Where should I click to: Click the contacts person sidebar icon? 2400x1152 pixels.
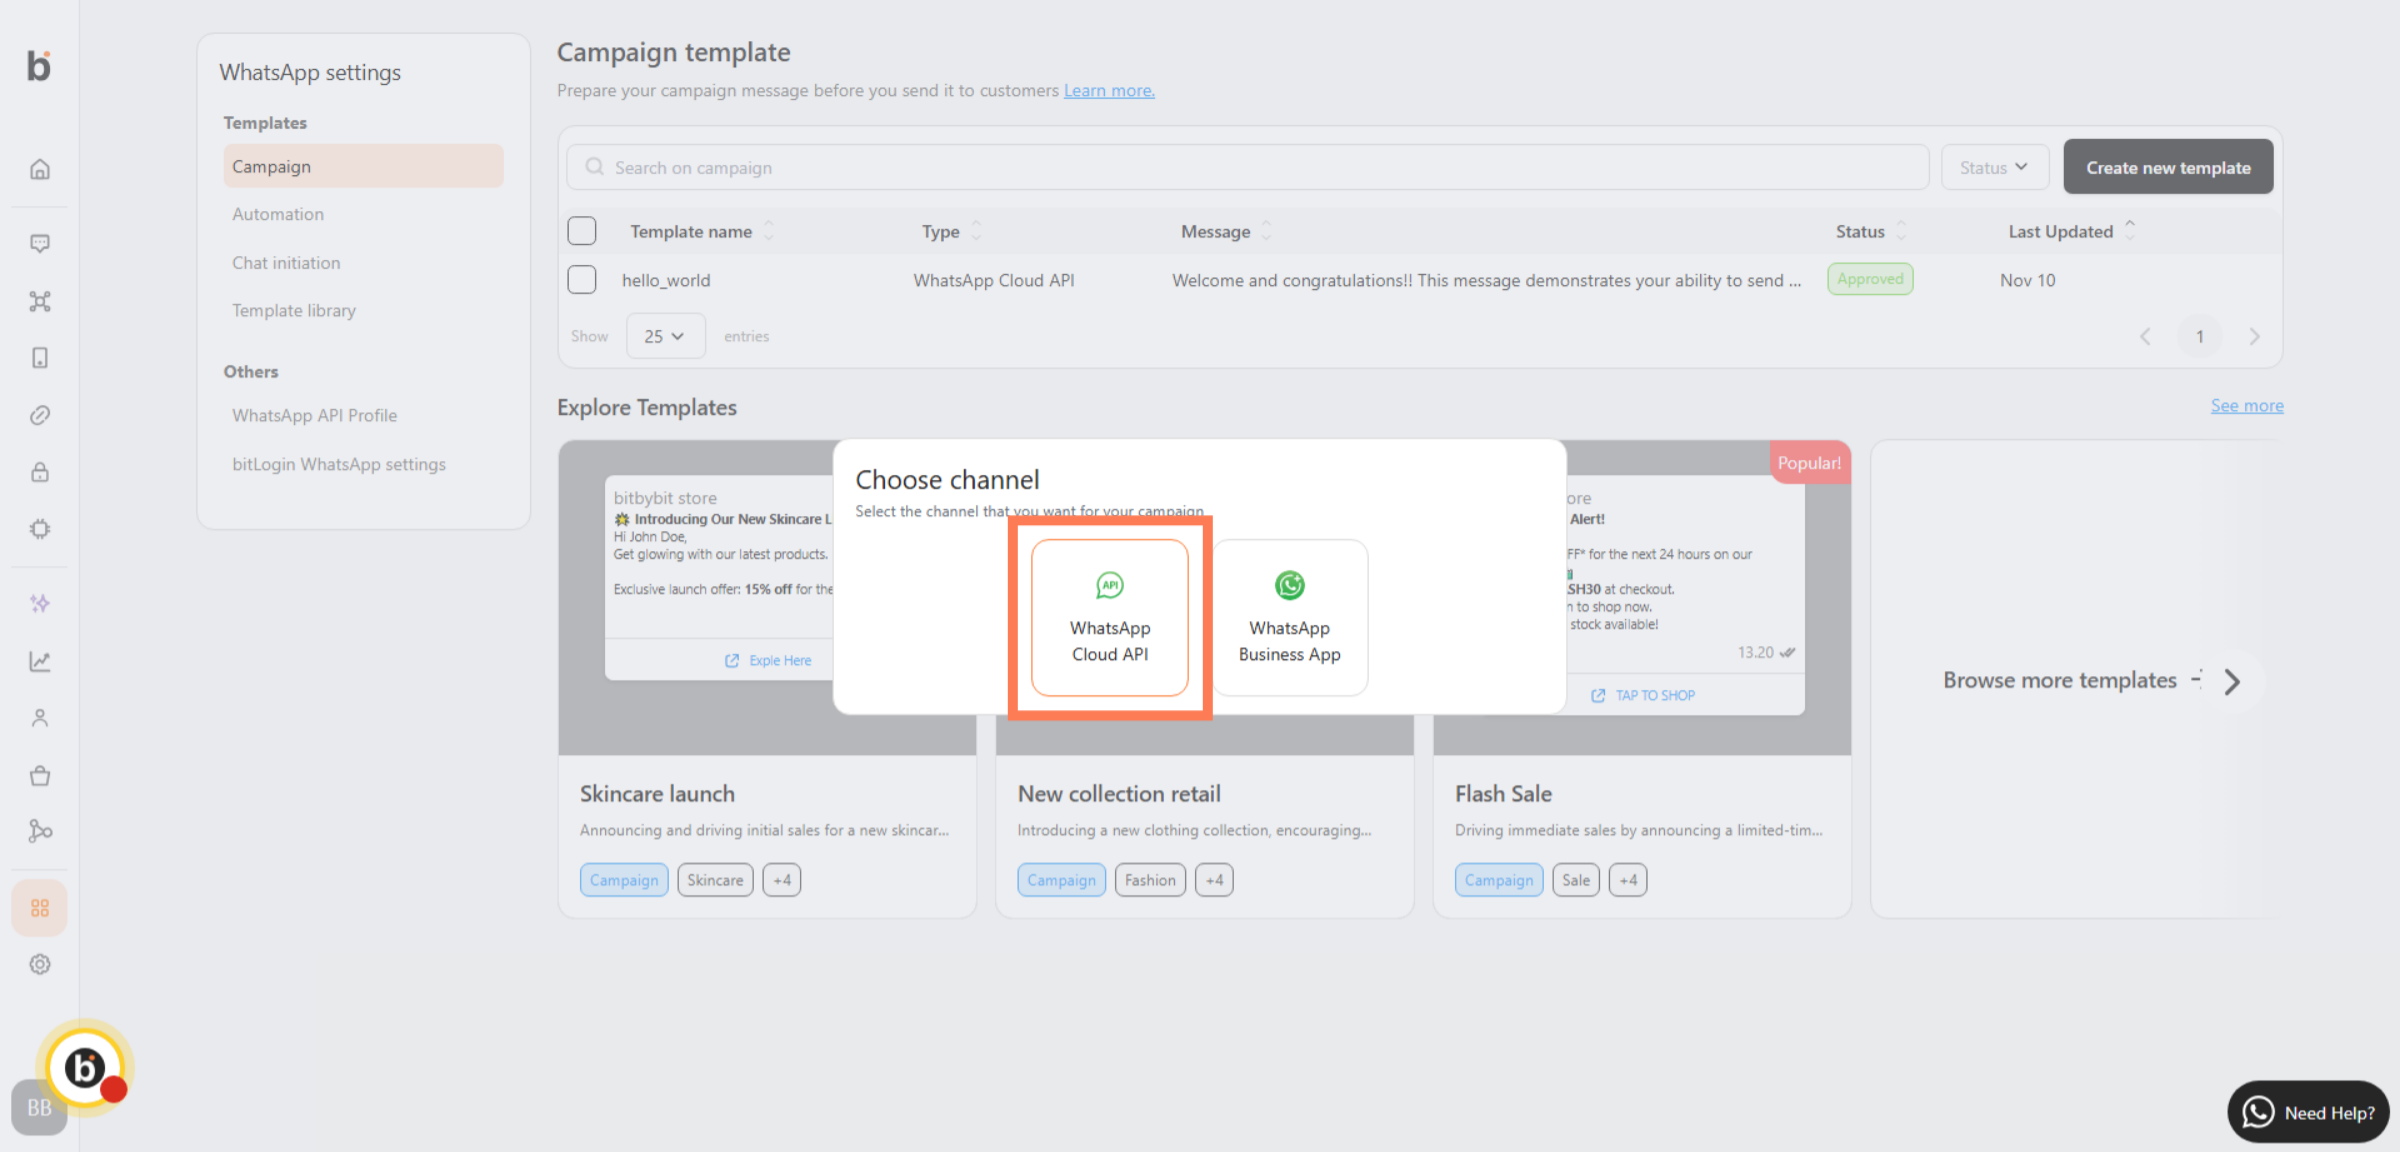click(x=40, y=718)
